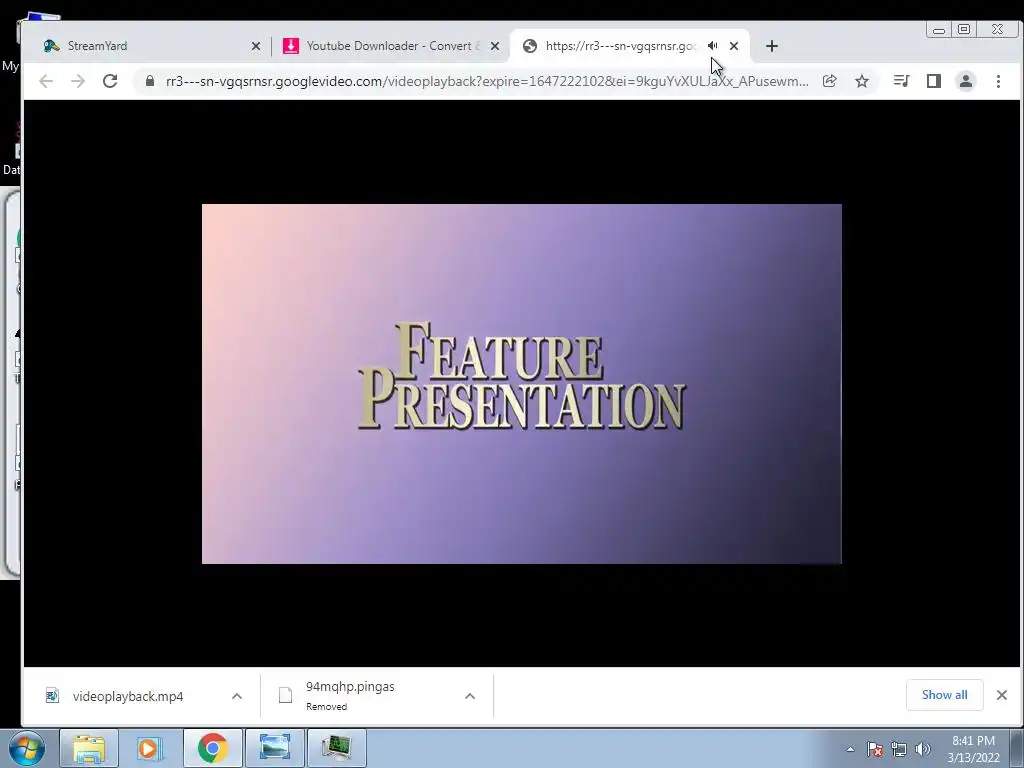This screenshot has height=768, width=1024.
Task: Open system volume tray icon
Action: click(x=923, y=749)
